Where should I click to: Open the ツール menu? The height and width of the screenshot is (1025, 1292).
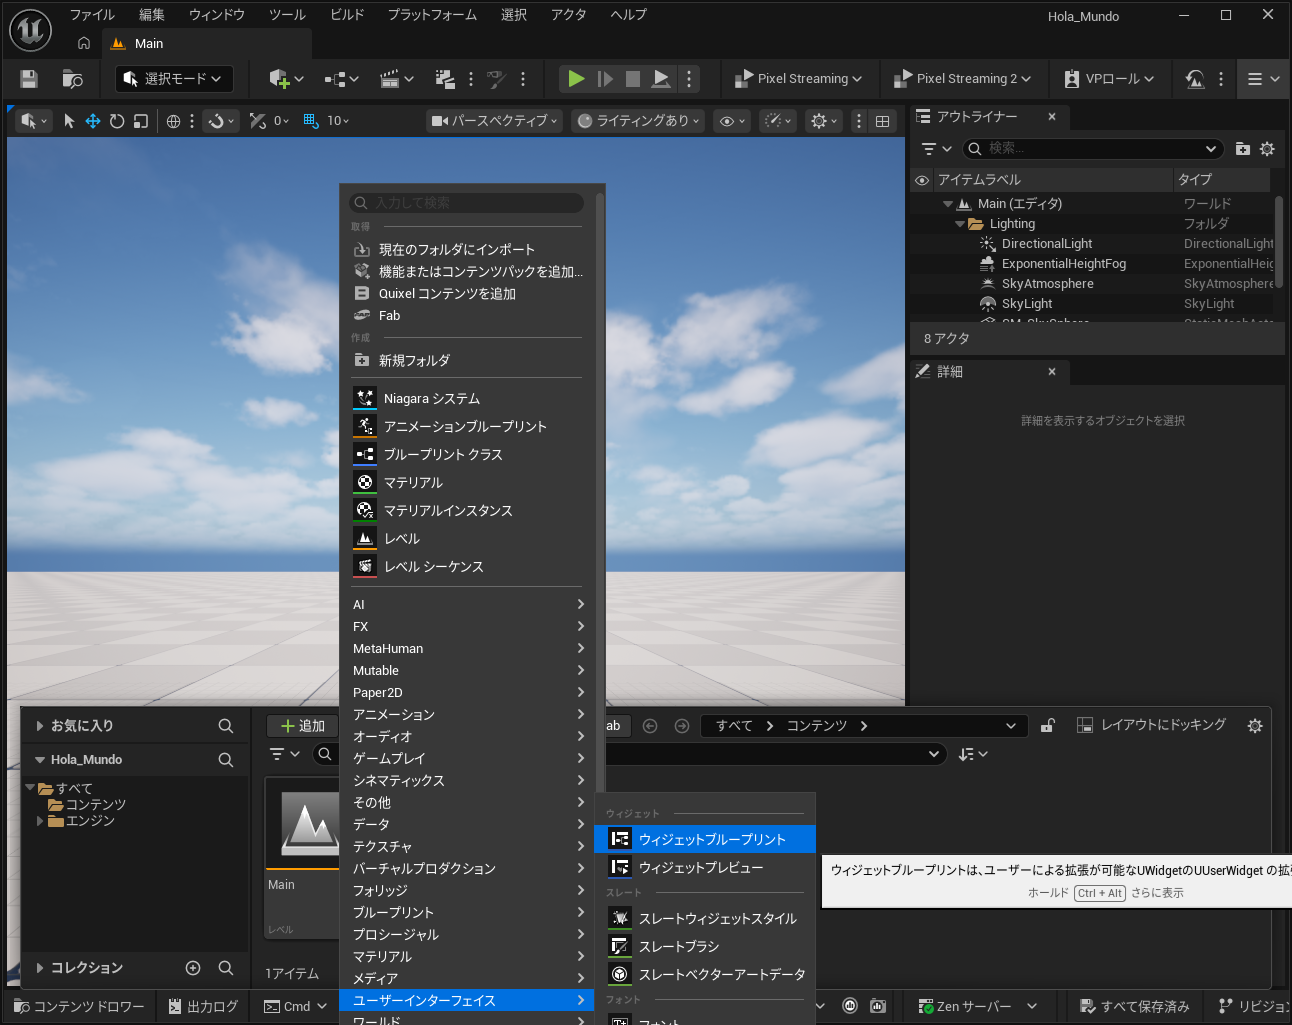point(287,15)
